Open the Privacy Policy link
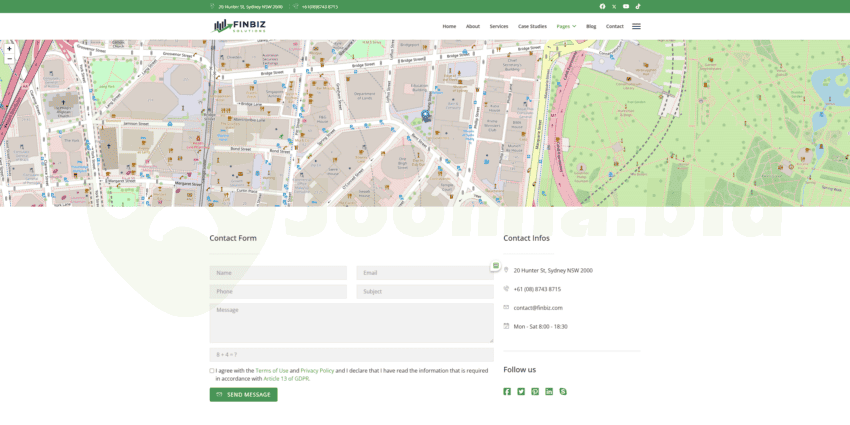The width and height of the screenshot is (850, 425). [x=317, y=370]
